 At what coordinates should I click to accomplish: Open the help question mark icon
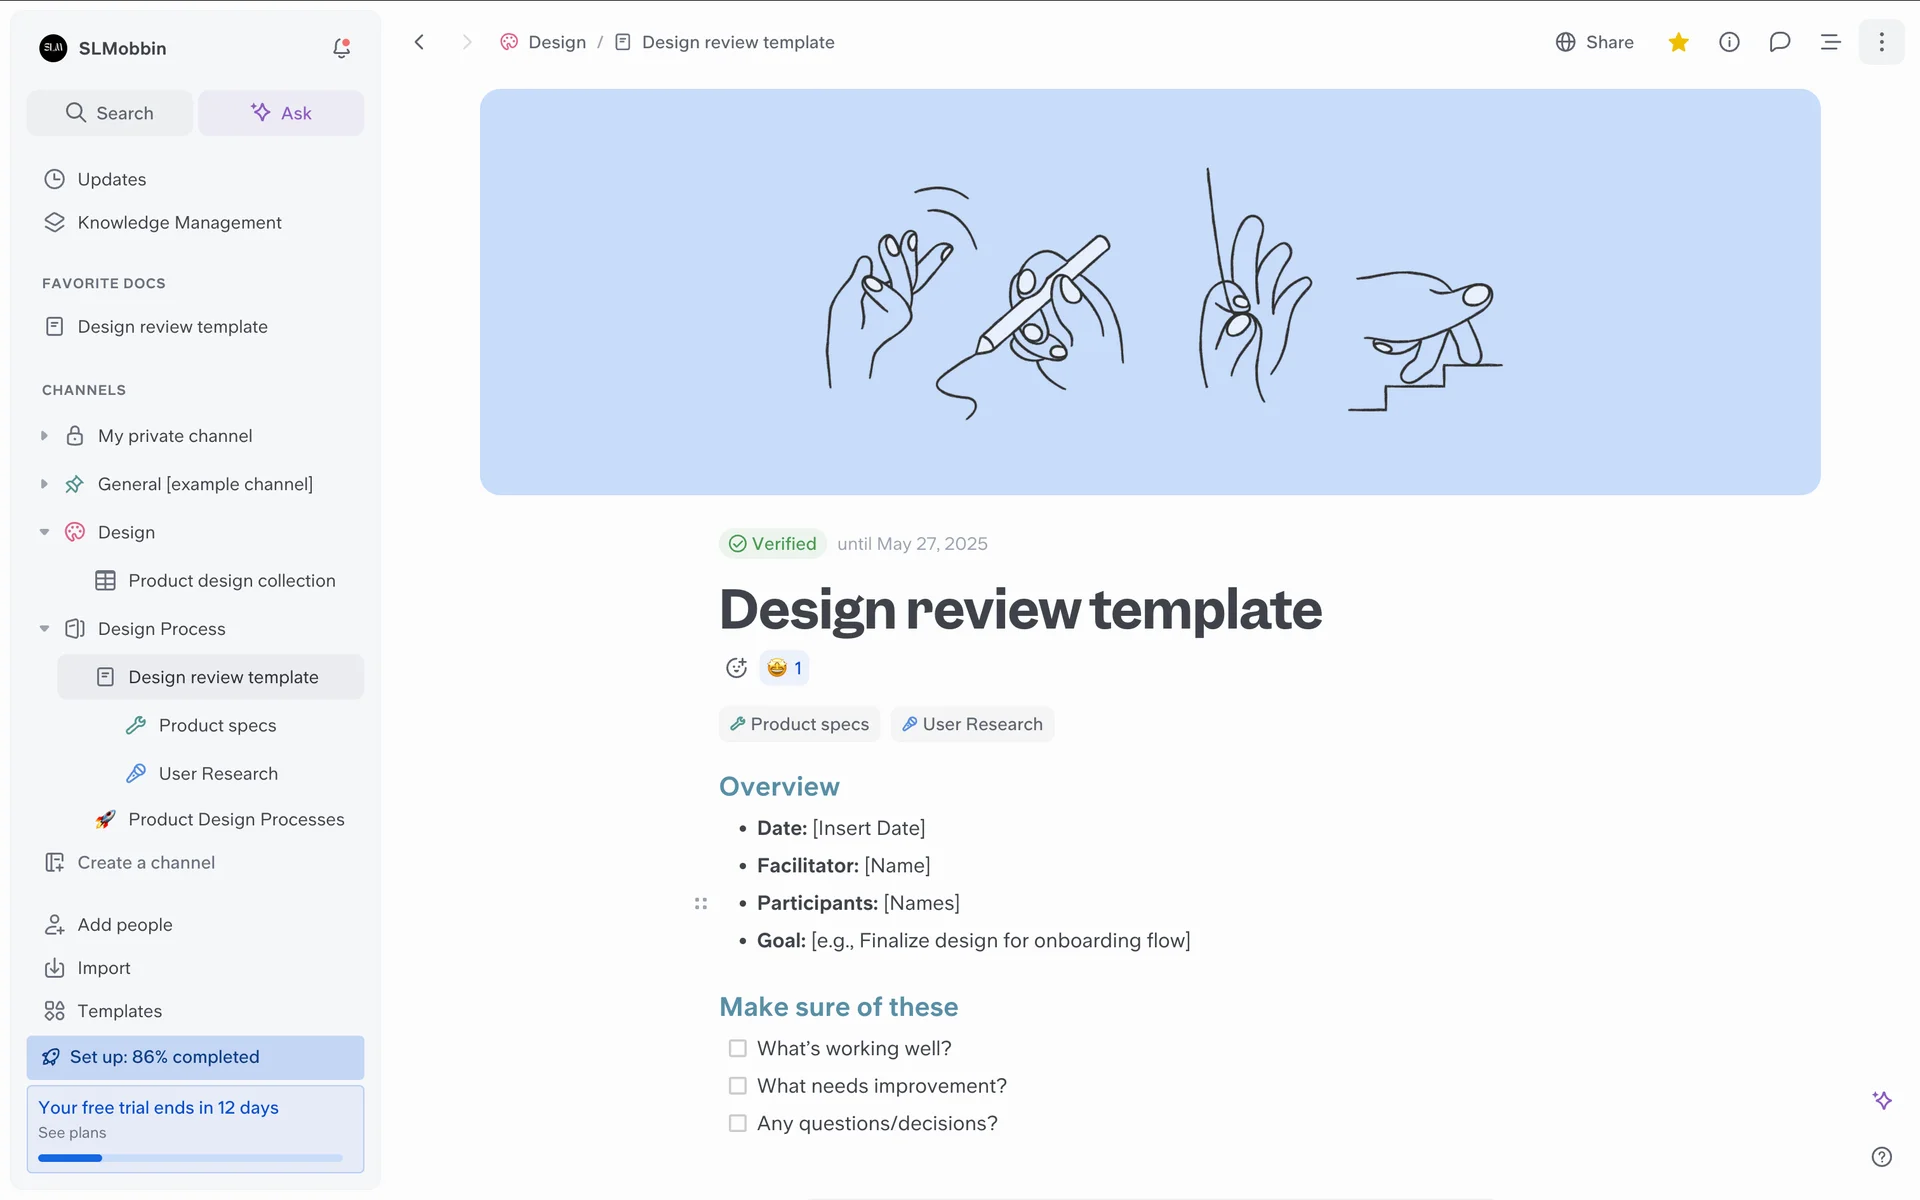pyautogui.click(x=1881, y=1157)
